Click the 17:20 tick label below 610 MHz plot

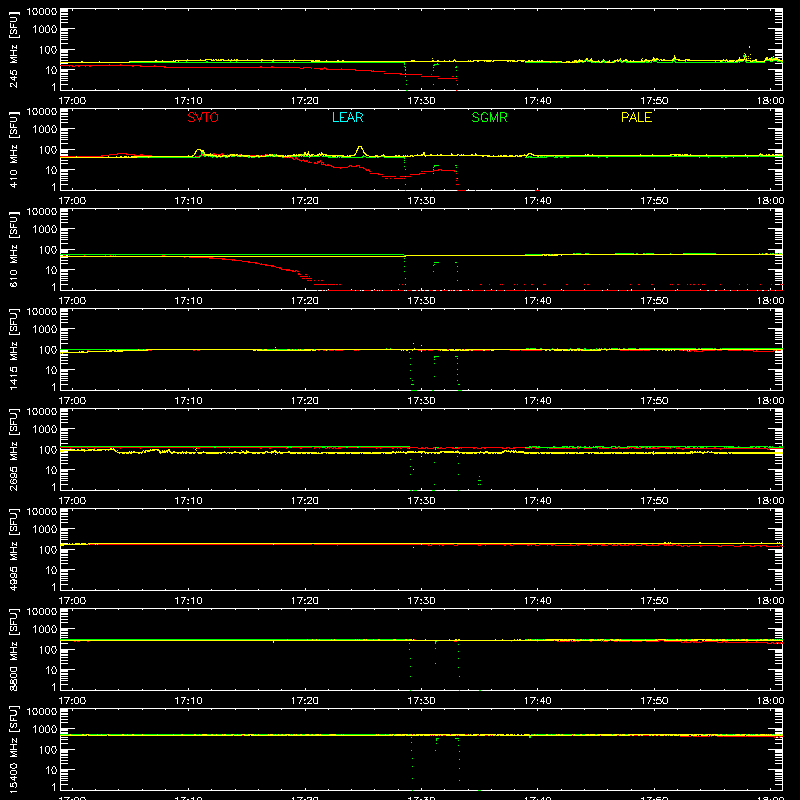tap(305, 301)
